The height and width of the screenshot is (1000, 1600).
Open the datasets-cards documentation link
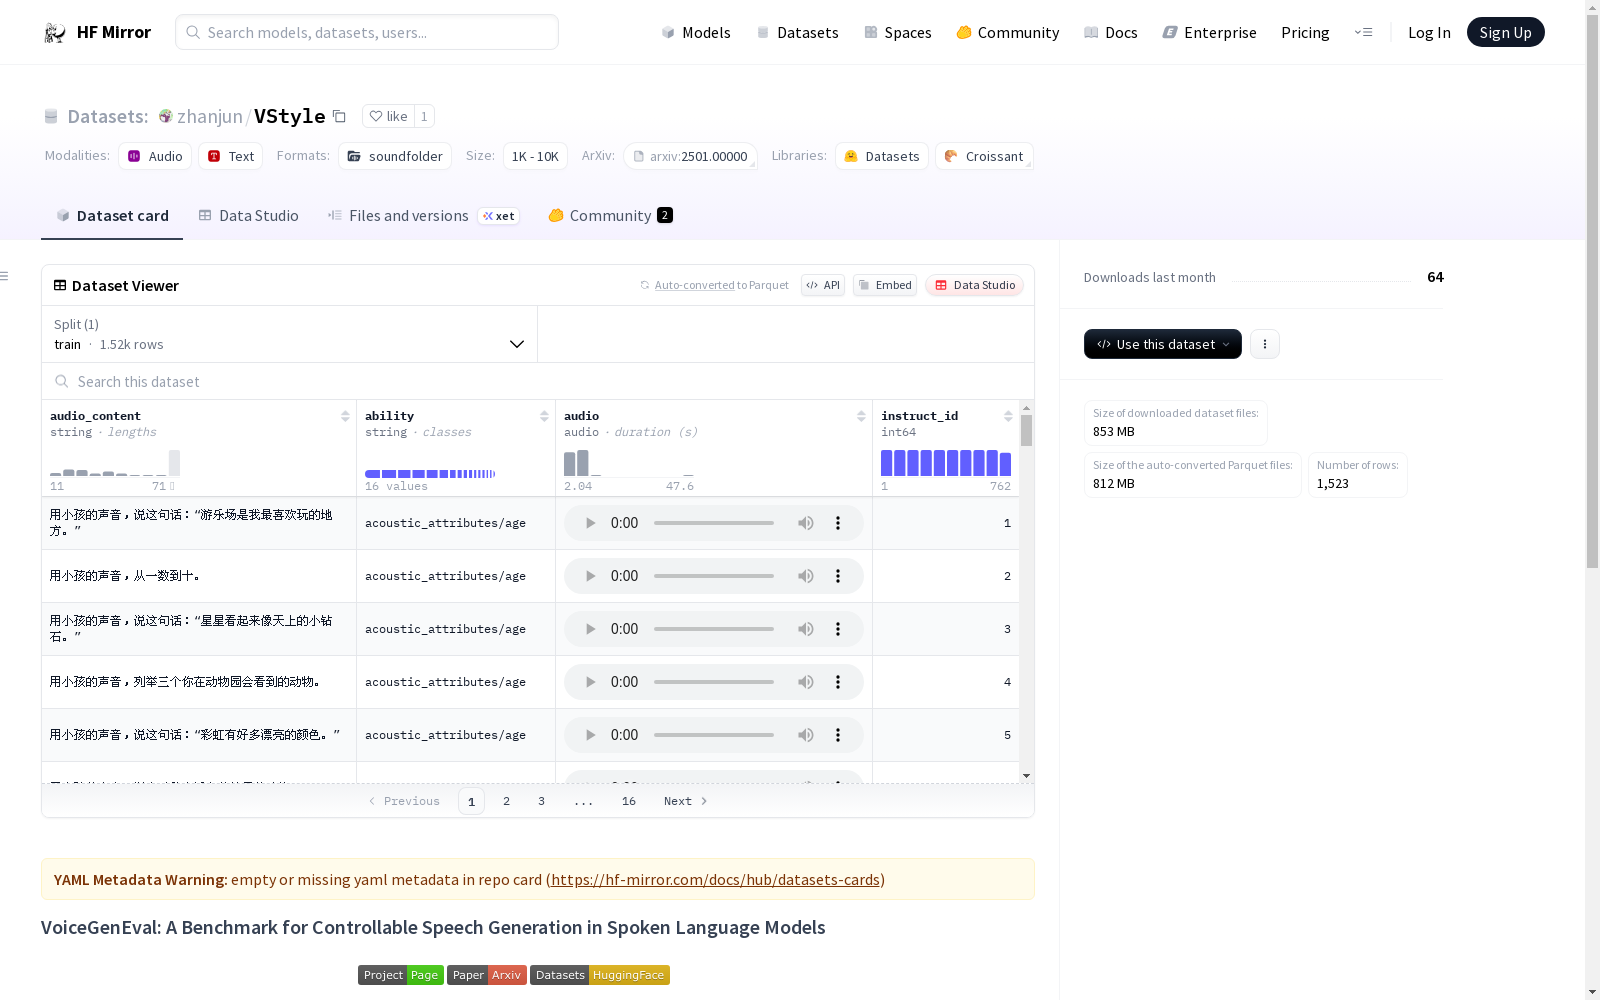click(715, 880)
